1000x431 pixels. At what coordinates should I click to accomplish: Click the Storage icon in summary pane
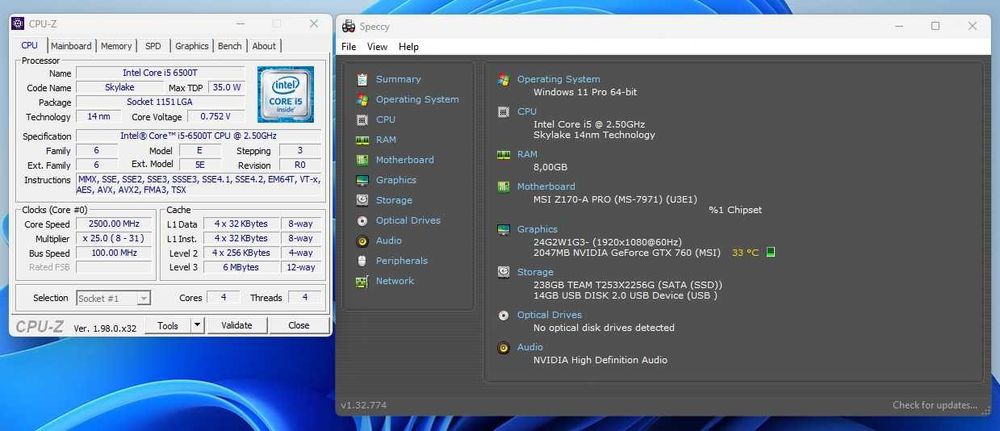tap(504, 272)
